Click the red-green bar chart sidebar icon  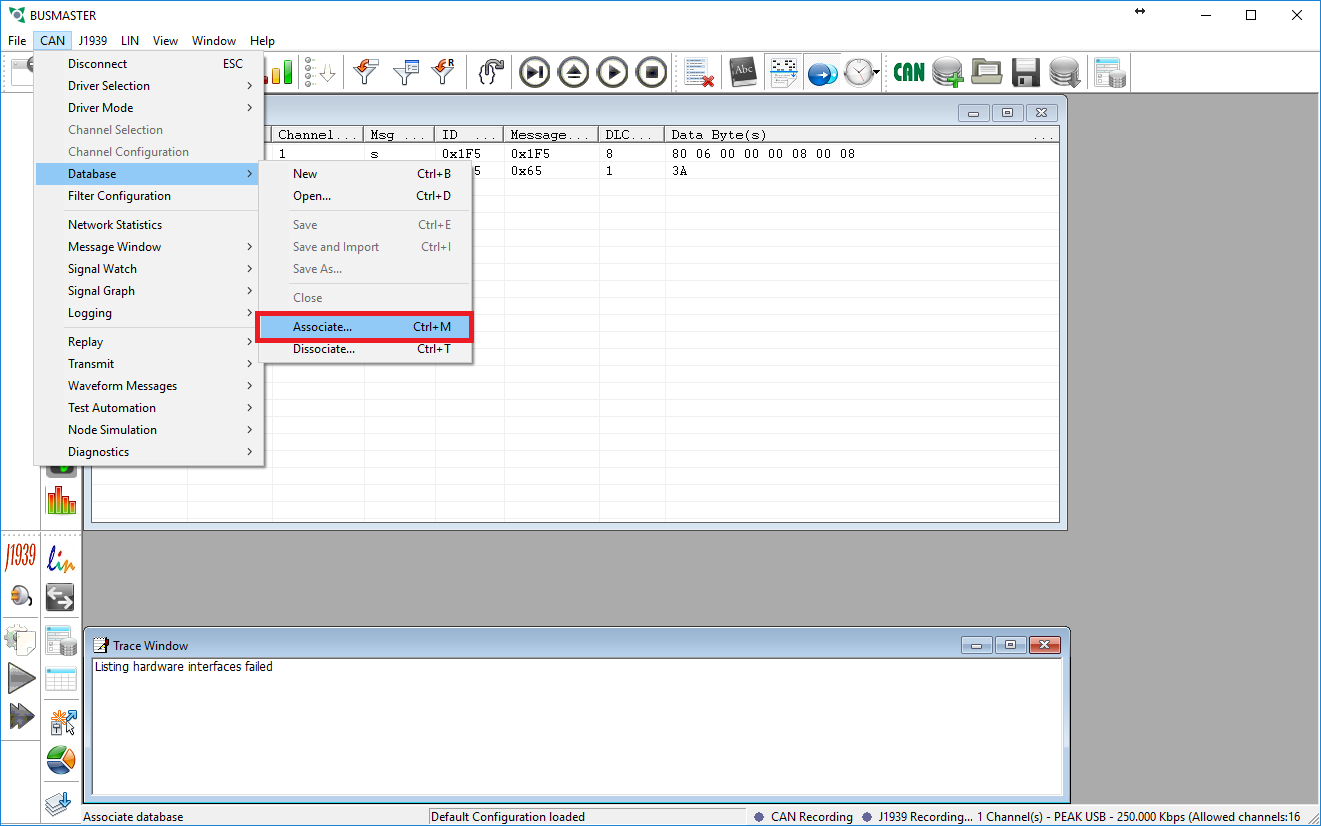click(x=61, y=500)
